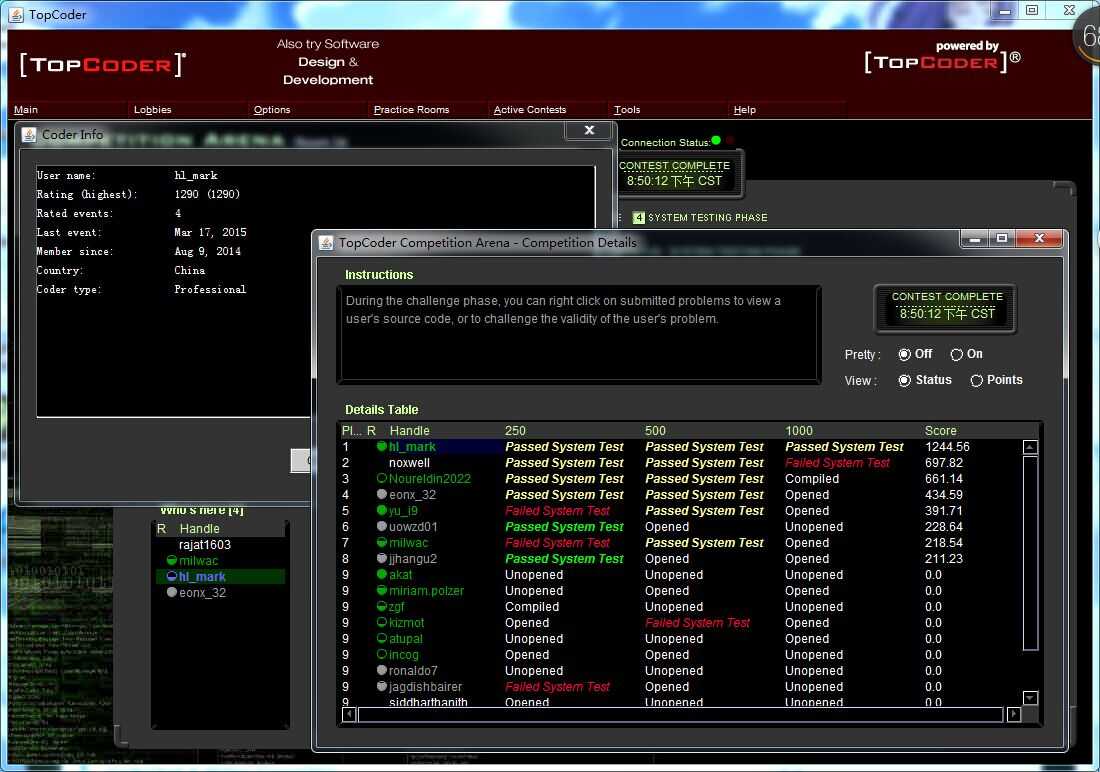The height and width of the screenshot is (772, 1100).
Task: Select rajat1603 in Who's here list
Action: coord(204,545)
